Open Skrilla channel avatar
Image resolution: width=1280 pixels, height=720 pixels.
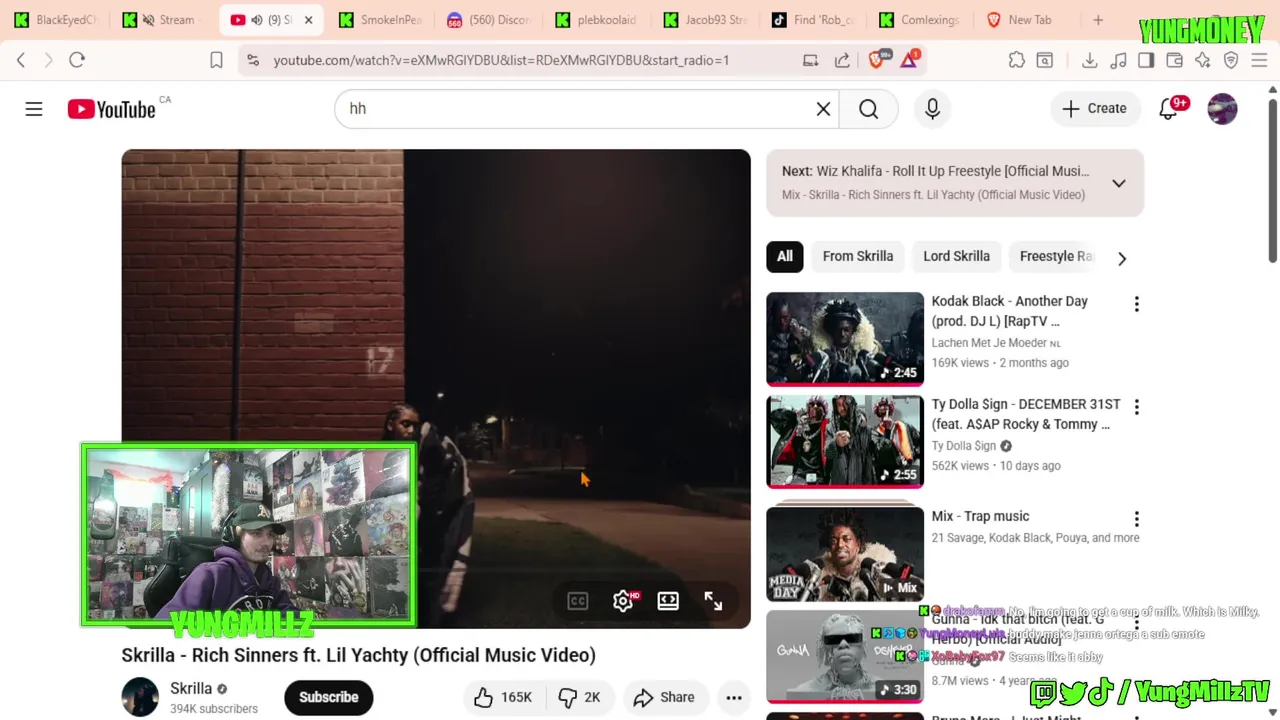pyautogui.click(x=140, y=697)
